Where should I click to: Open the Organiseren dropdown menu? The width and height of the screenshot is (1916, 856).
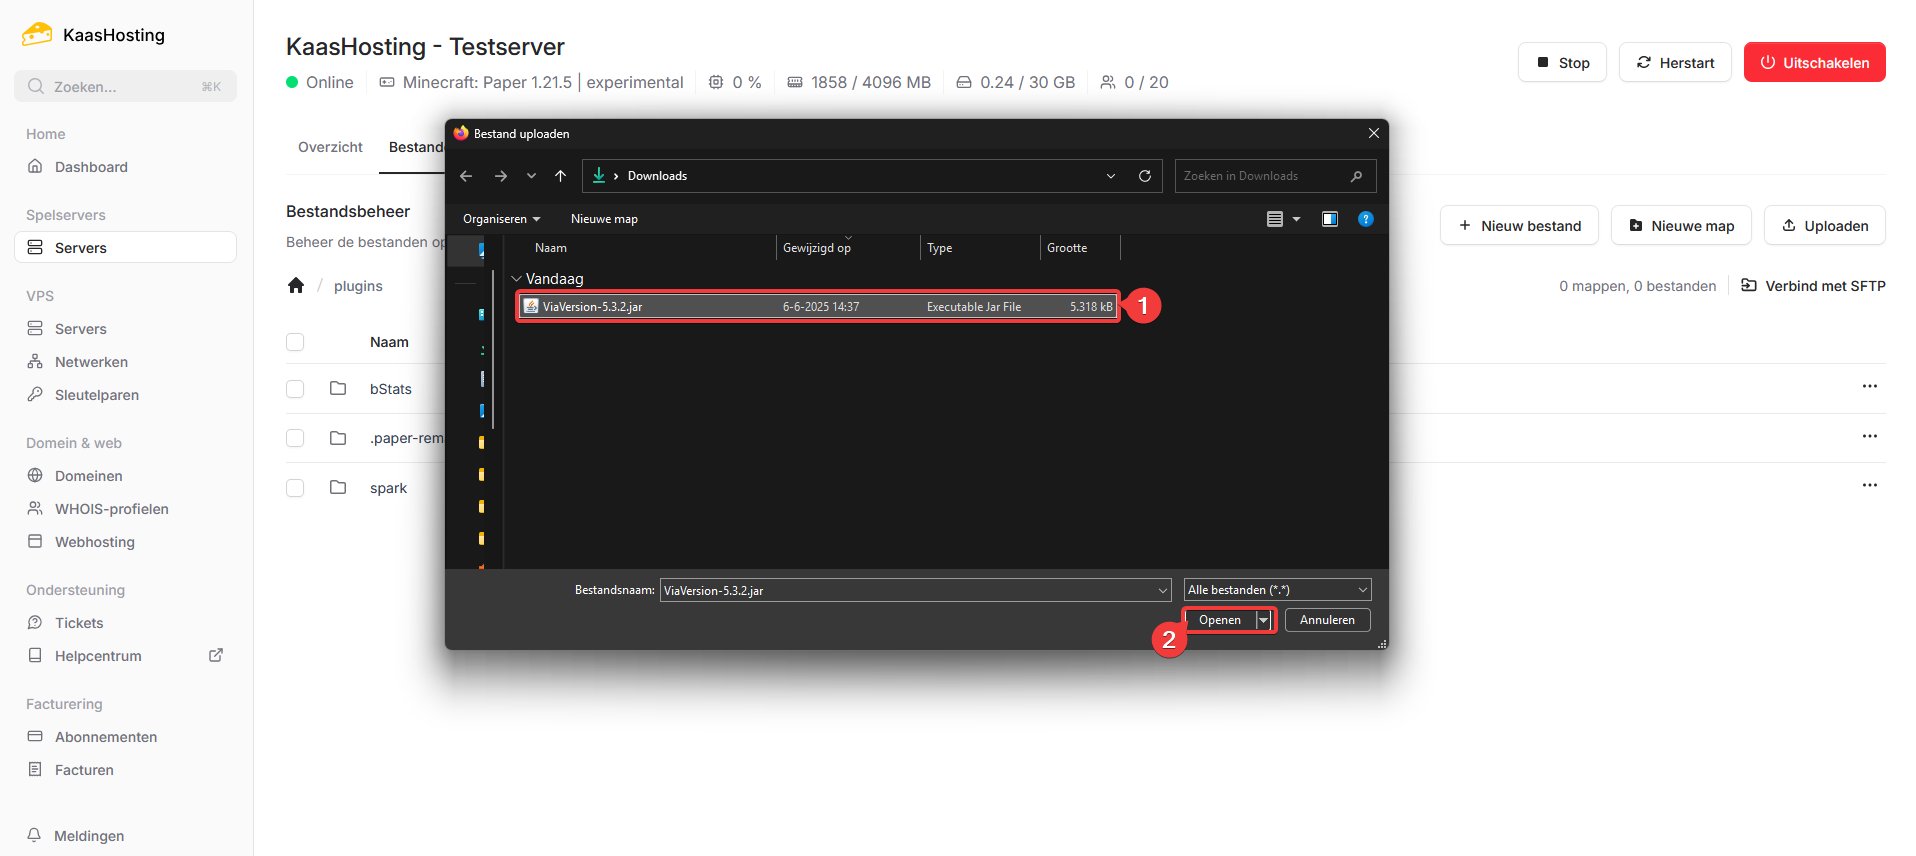click(x=501, y=219)
